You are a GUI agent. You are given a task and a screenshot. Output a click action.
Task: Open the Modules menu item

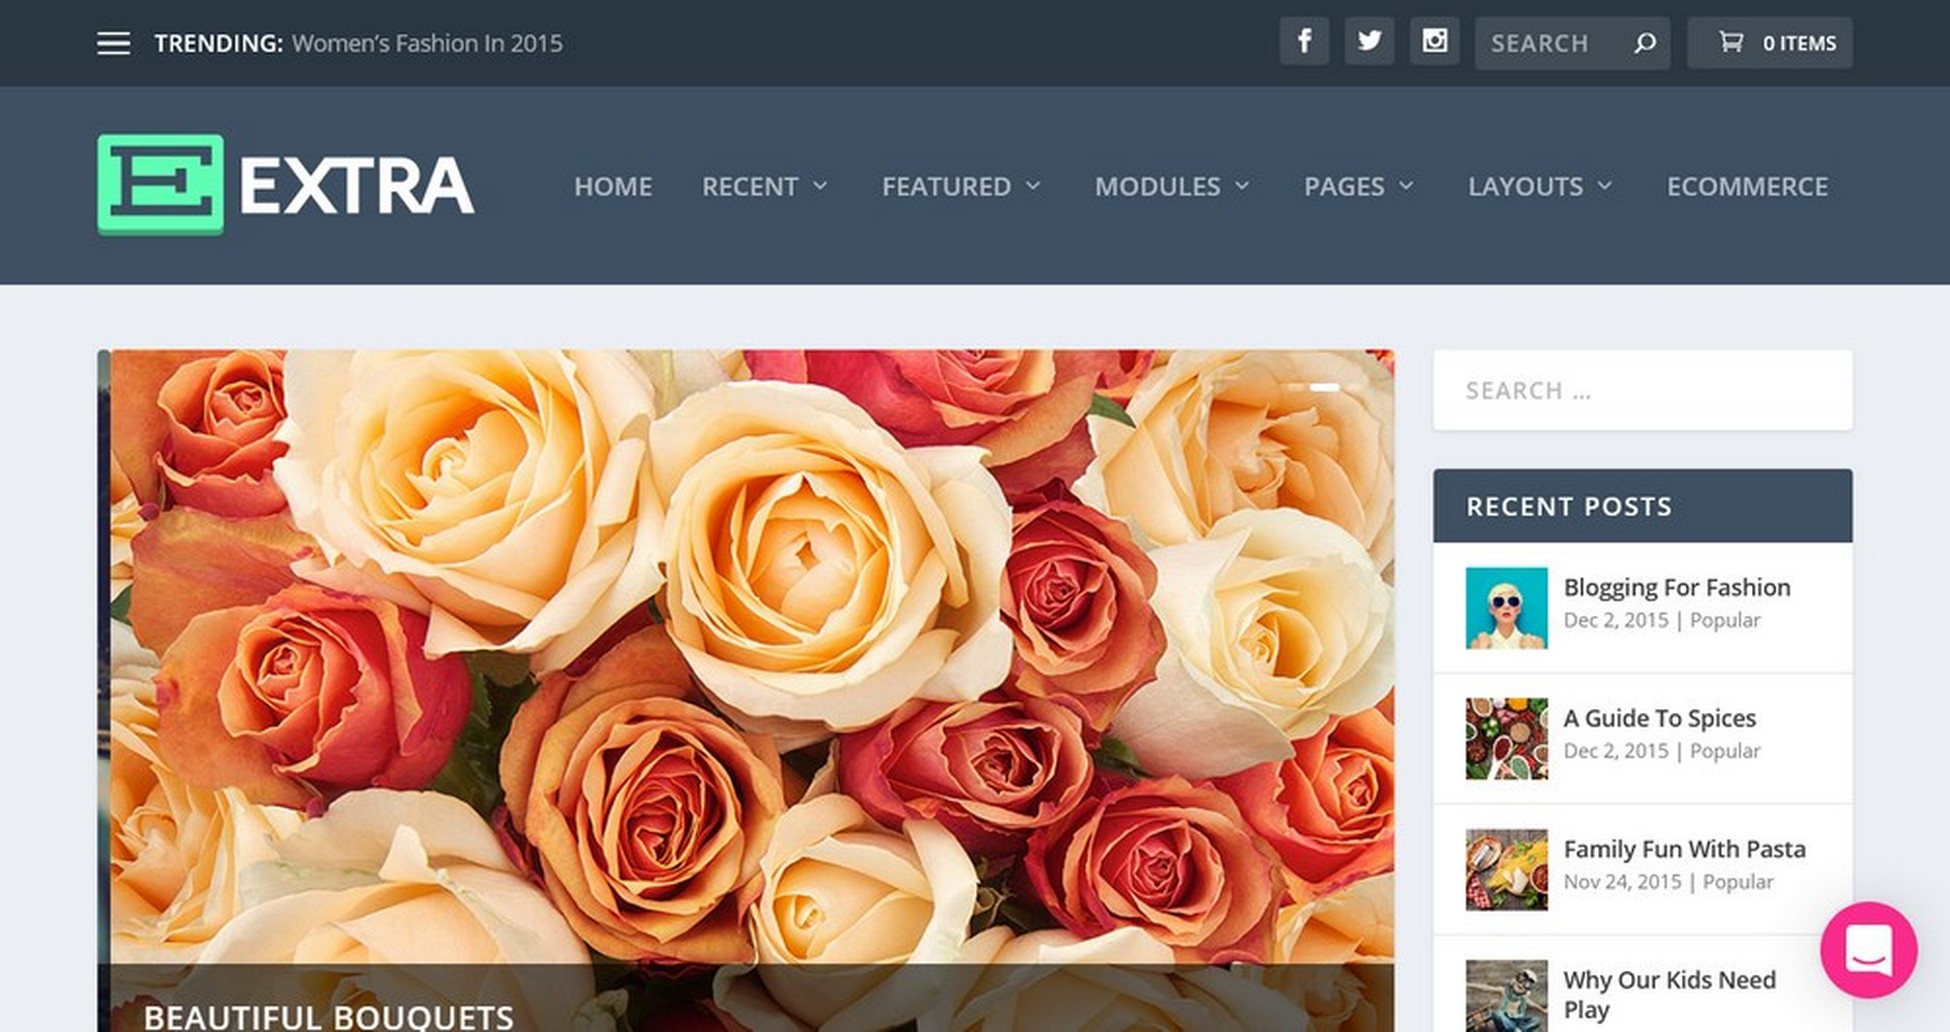[x=1157, y=187]
